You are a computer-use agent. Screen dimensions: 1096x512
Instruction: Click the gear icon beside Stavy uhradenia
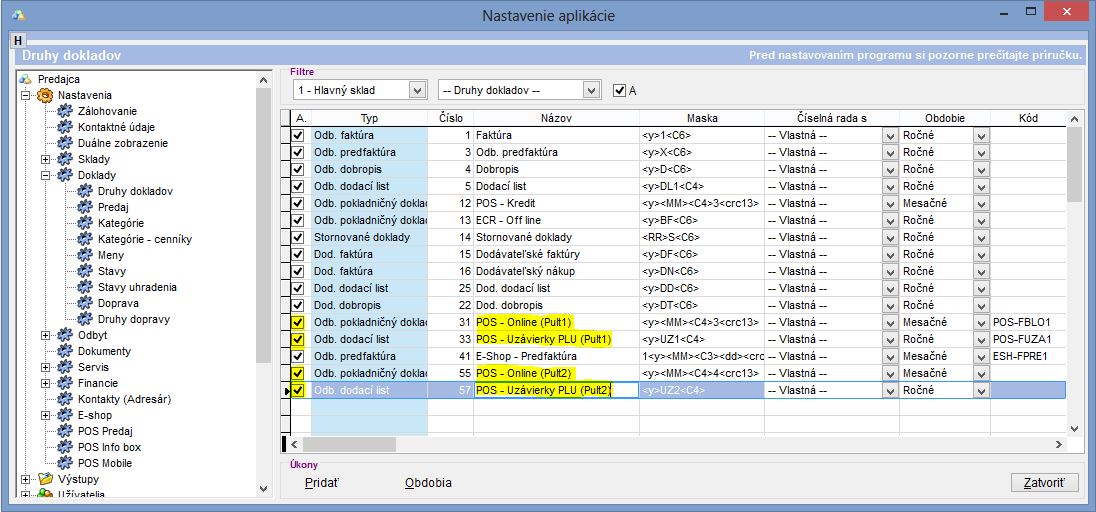[x=85, y=287]
